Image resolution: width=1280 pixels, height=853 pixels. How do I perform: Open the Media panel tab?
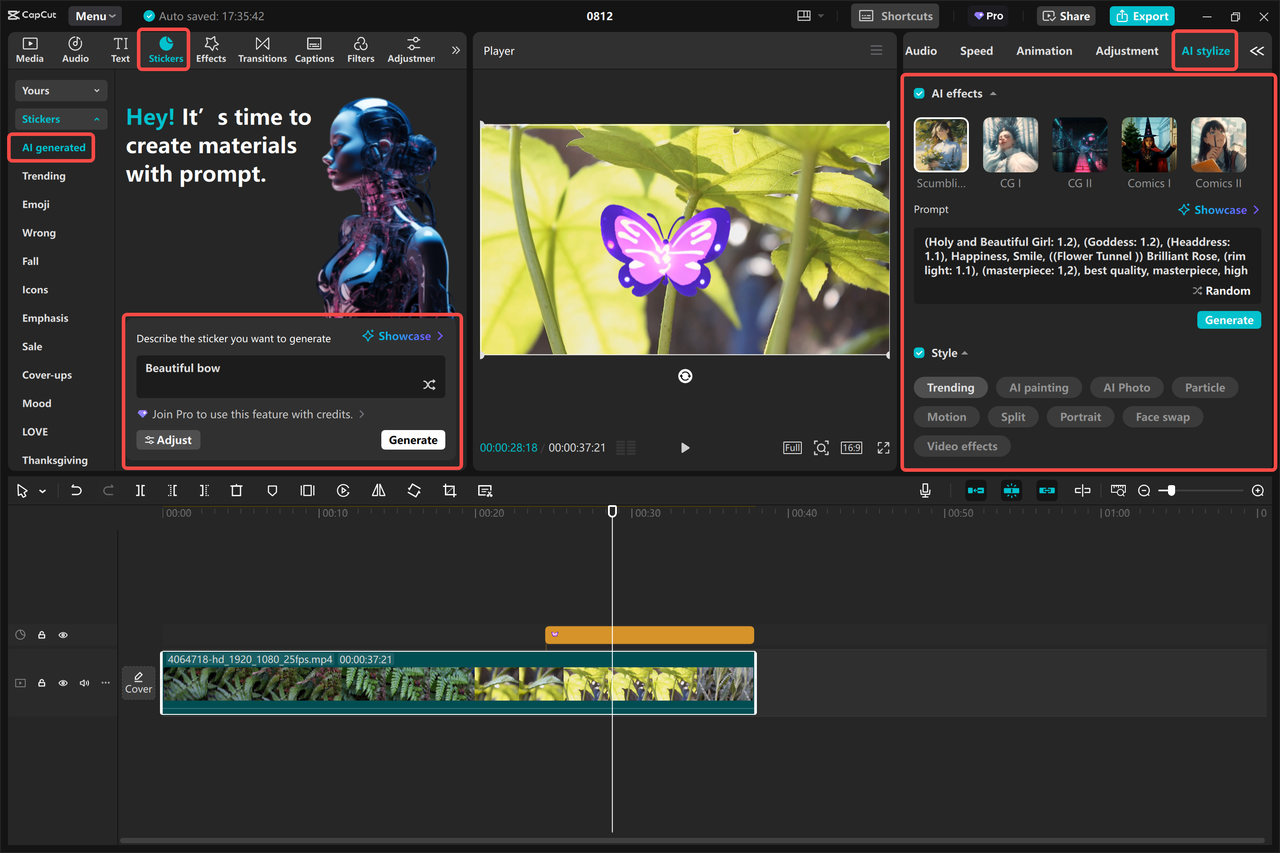click(30, 50)
